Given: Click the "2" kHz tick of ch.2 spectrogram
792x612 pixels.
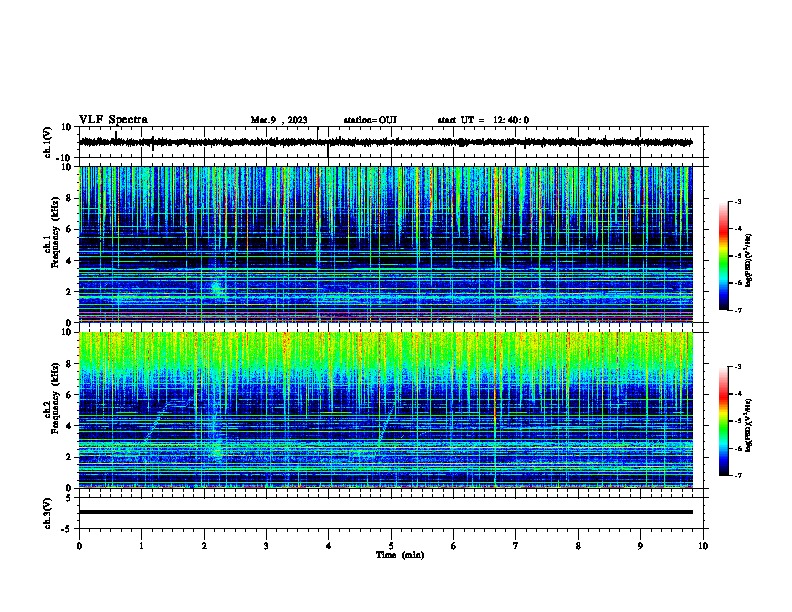Looking at the screenshot, I should point(69,457).
